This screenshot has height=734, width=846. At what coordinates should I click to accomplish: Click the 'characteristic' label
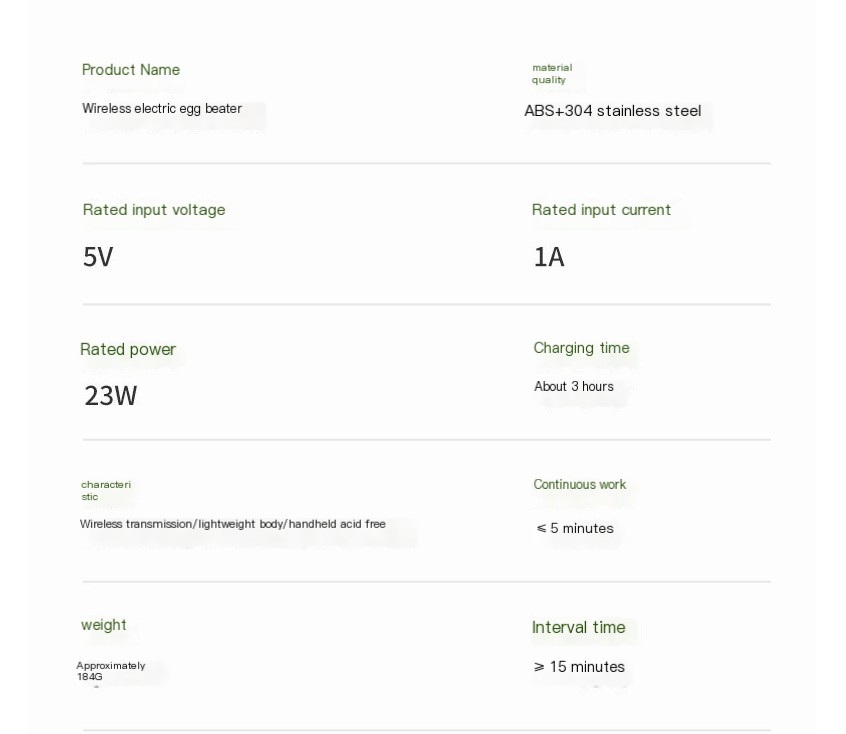[x=105, y=490]
